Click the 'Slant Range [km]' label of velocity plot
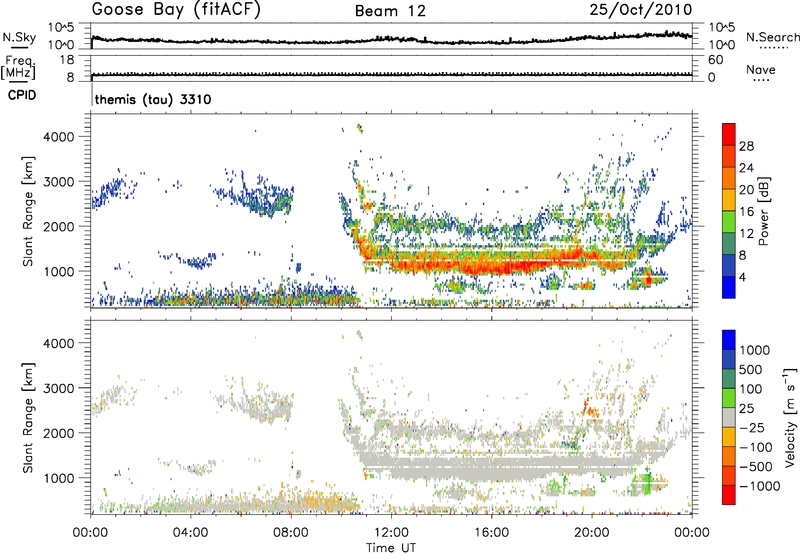This screenshot has height=554, width=800. [28, 418]
